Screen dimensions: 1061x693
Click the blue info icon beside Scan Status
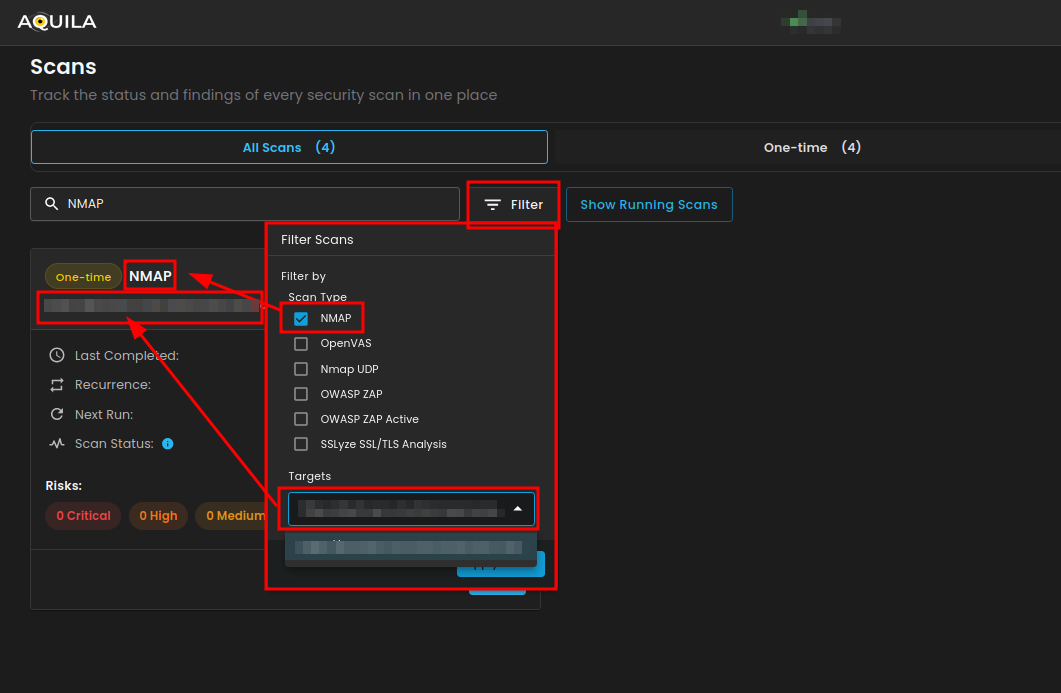[168, 443]
